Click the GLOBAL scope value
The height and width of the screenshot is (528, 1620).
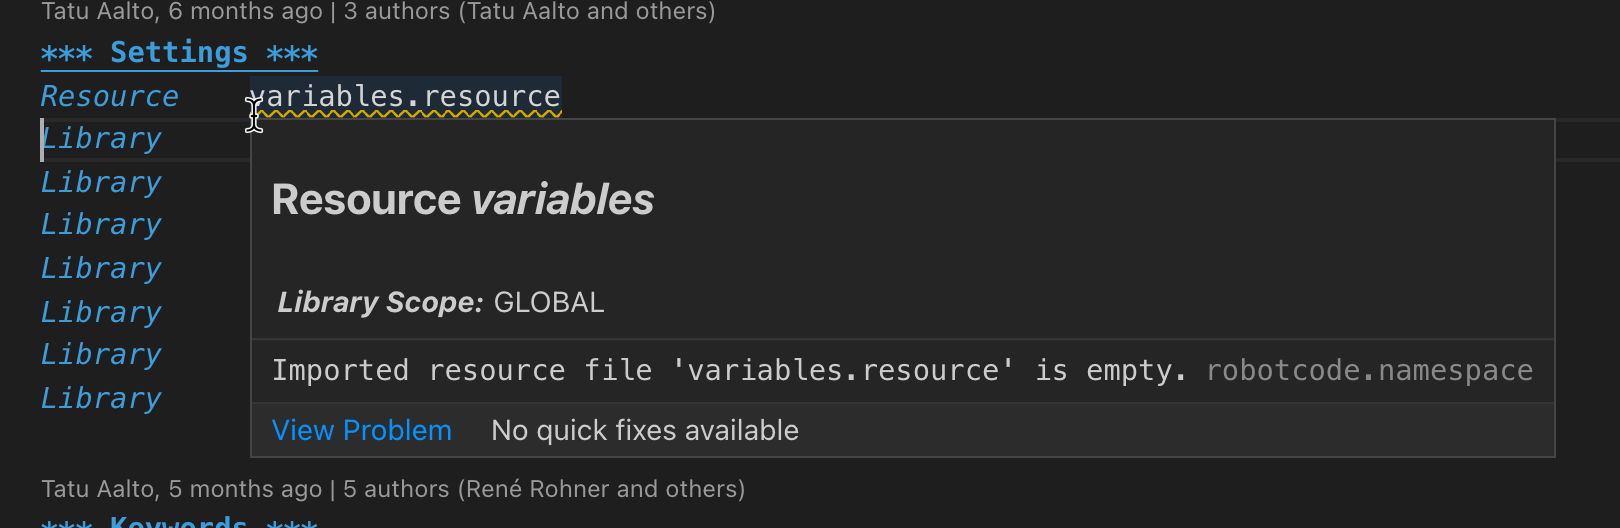pyautogui.click(x=549, y=302)
